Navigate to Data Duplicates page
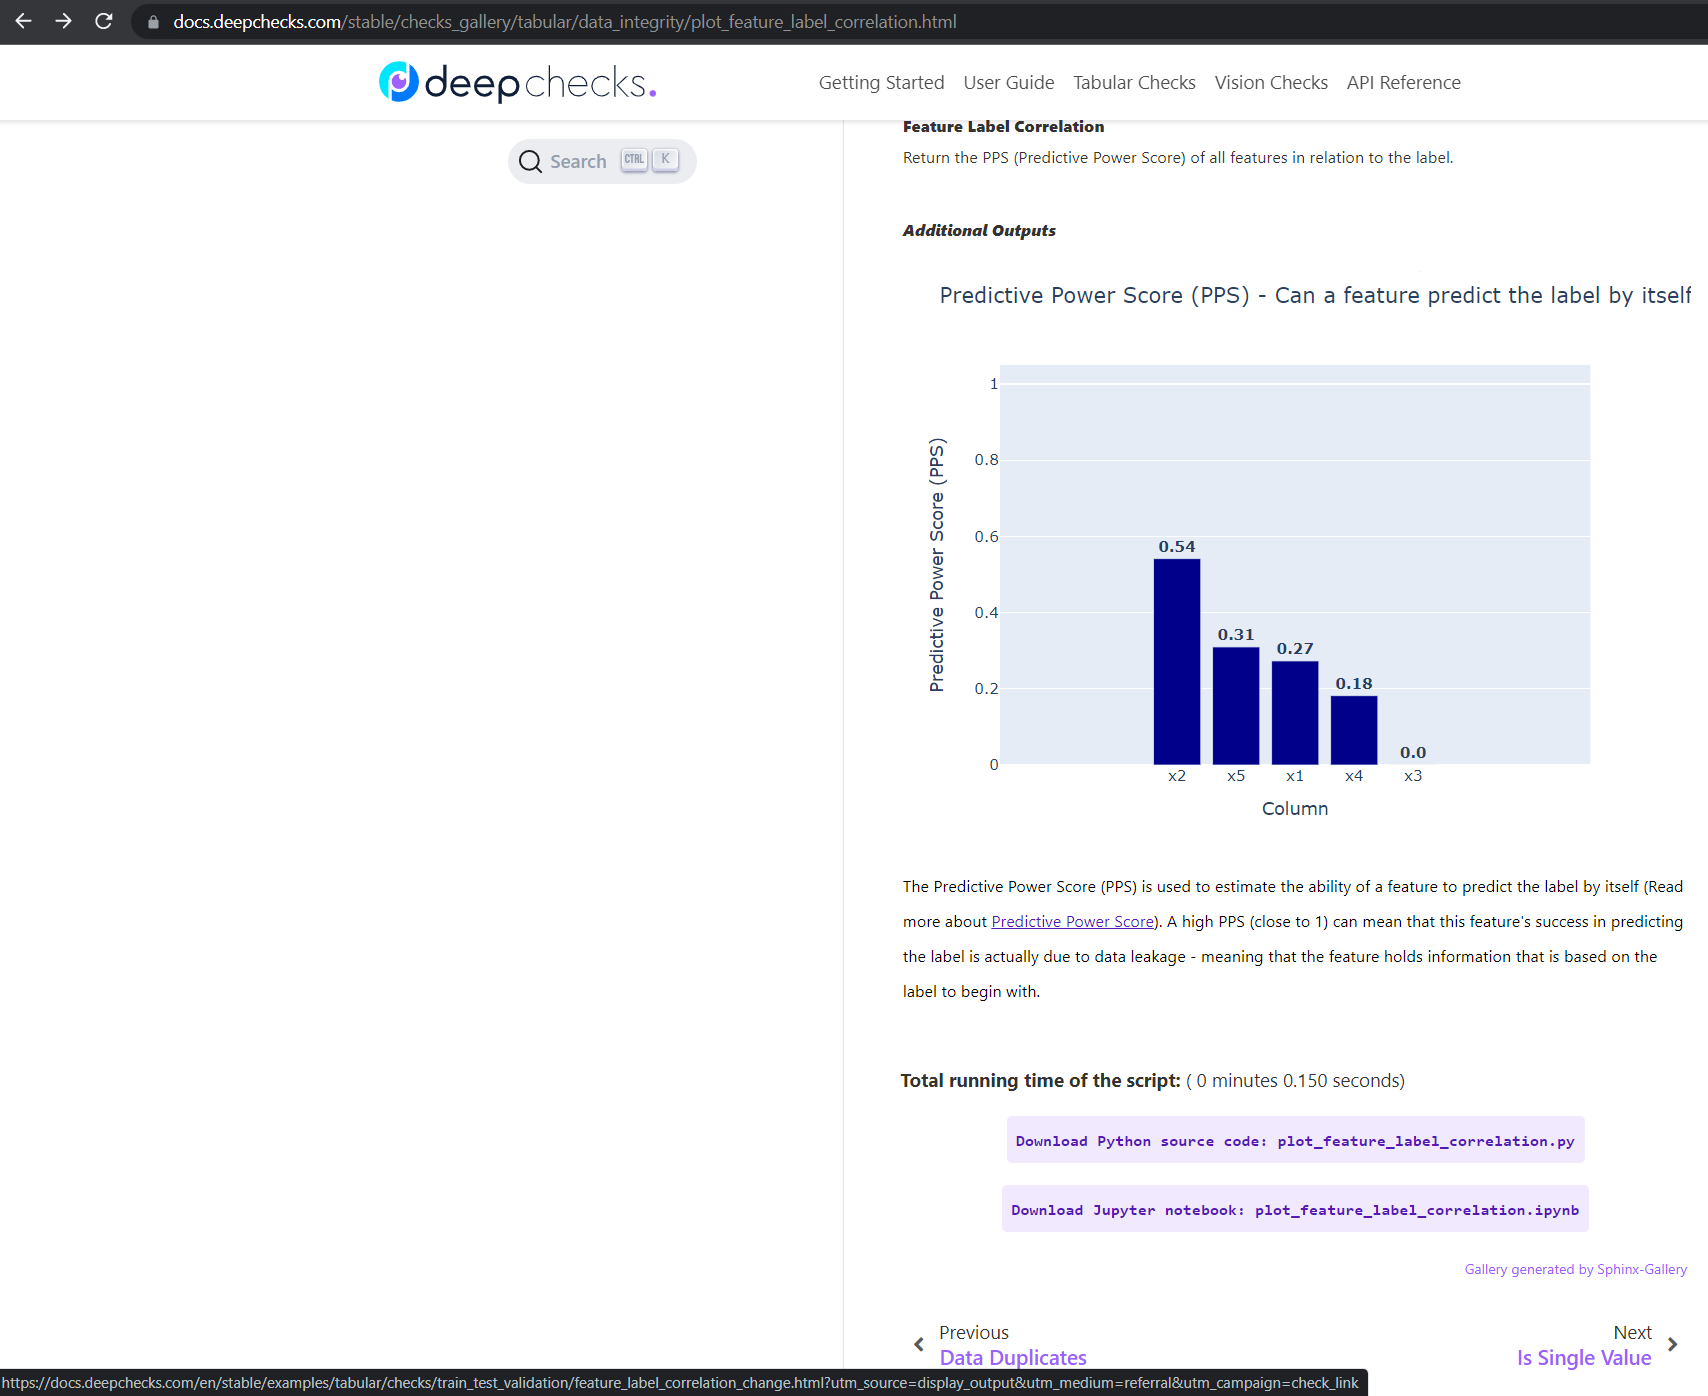Image resolution: width=1708 pixels, height=1396 pixels. pos(1012,1357)
